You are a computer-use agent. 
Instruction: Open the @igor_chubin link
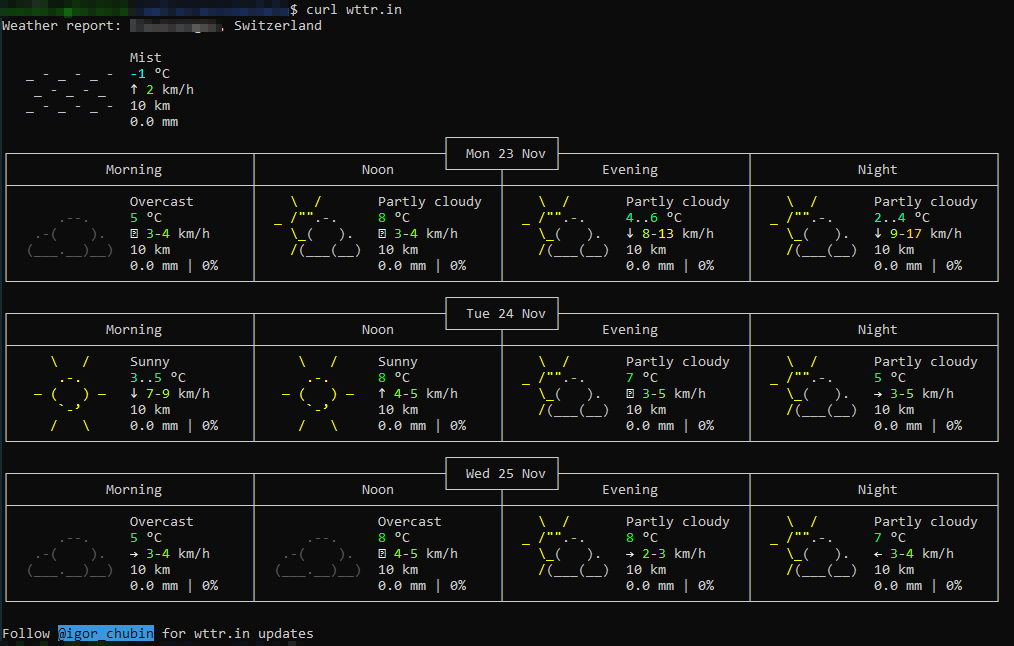click(x=106, y=633)
